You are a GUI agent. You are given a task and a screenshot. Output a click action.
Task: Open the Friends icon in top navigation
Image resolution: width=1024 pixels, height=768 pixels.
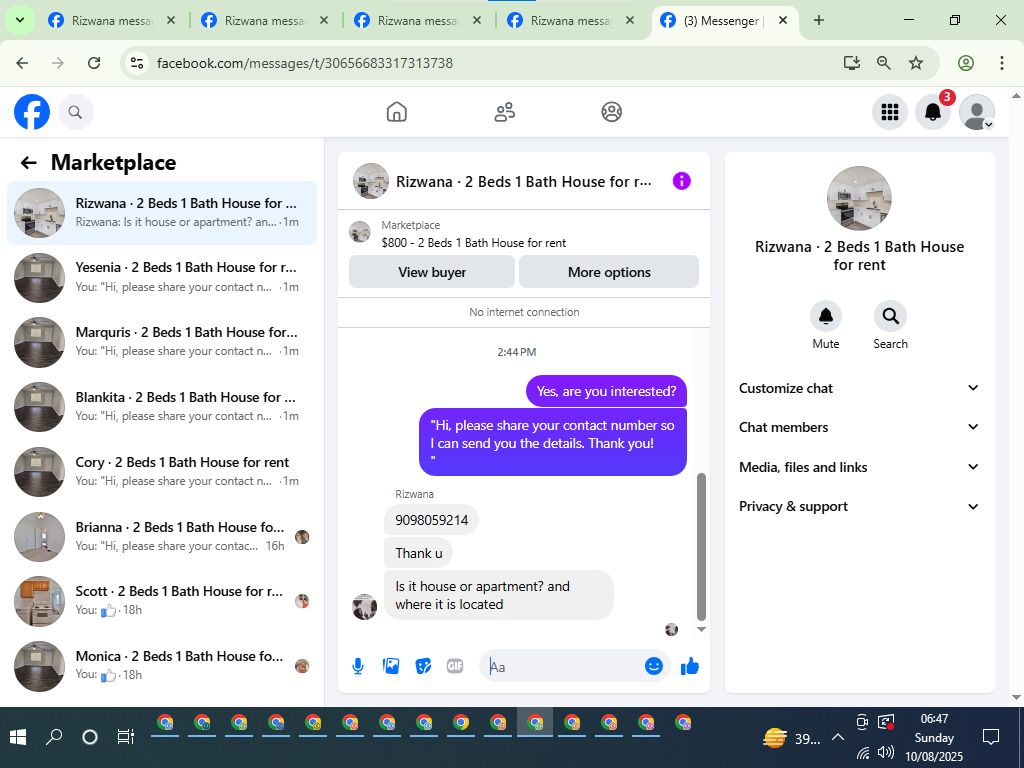coord(504,112)
